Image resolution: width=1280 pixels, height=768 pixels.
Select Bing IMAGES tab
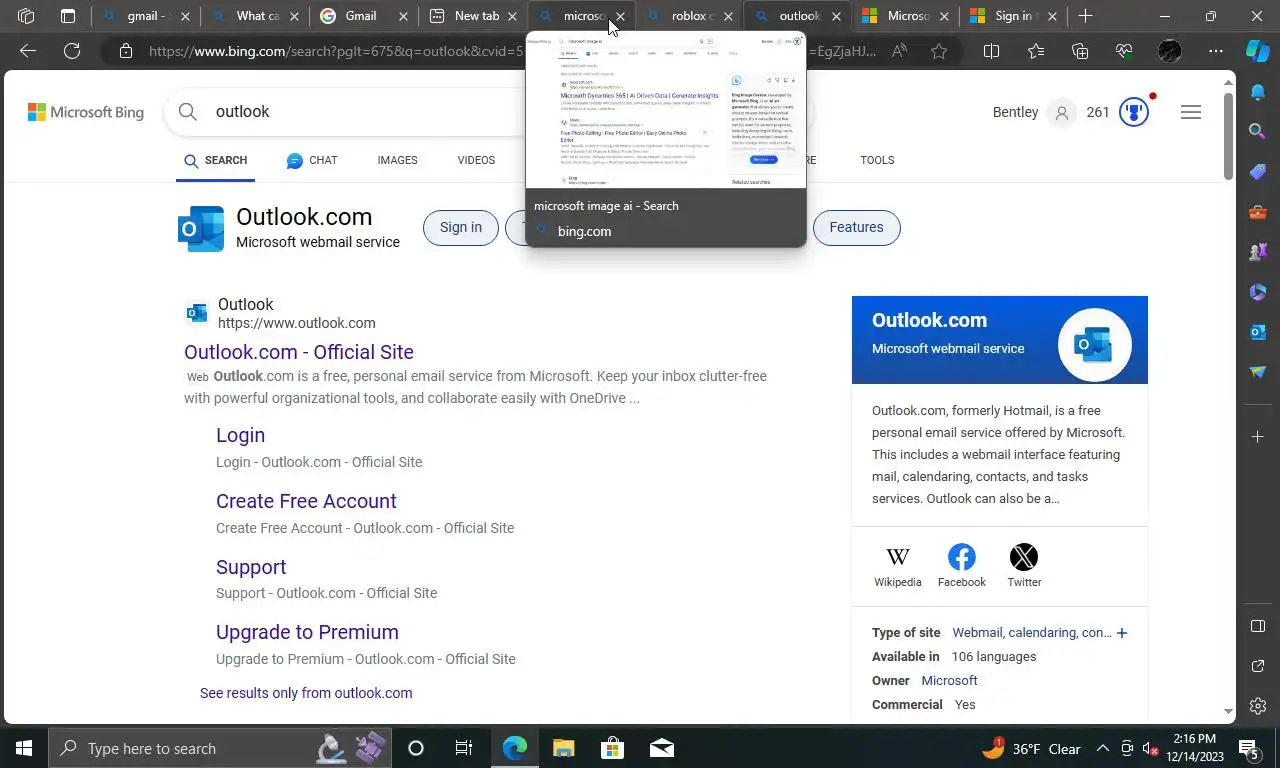[x=397, y=160]
